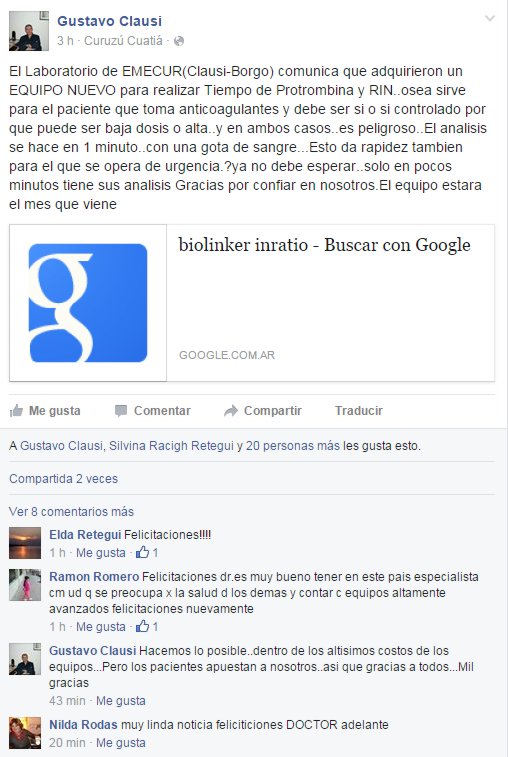Screen dimensions: 508x757
Task: Like Gustavo Clausi's reply comment via Me gusta
Action: (121, 701)
